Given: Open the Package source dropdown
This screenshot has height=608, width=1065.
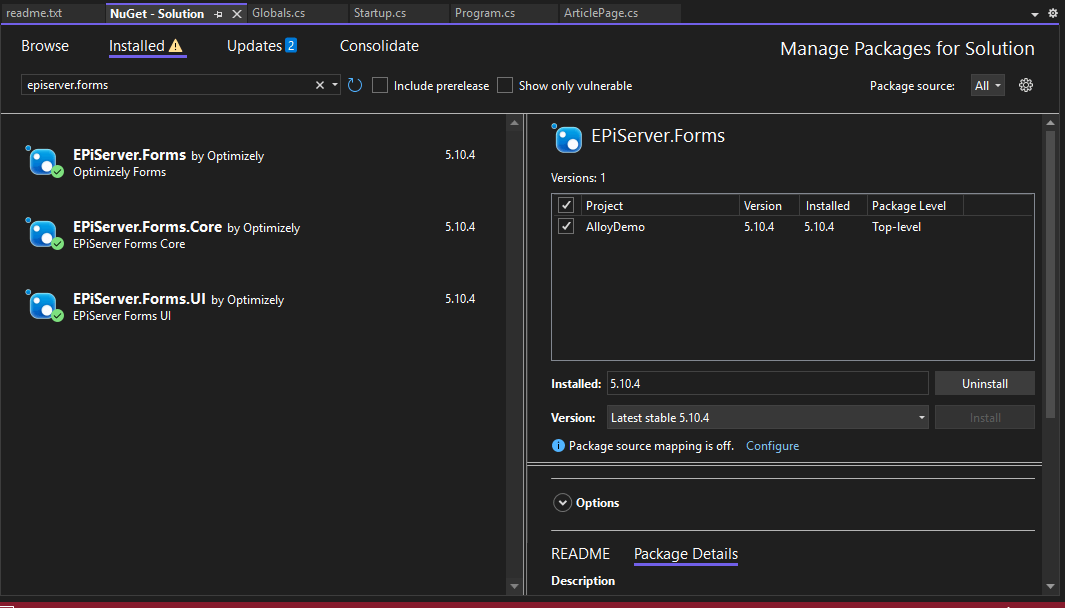Looking at the screenshot, I should pyautogui.click(x=988, y=86).
